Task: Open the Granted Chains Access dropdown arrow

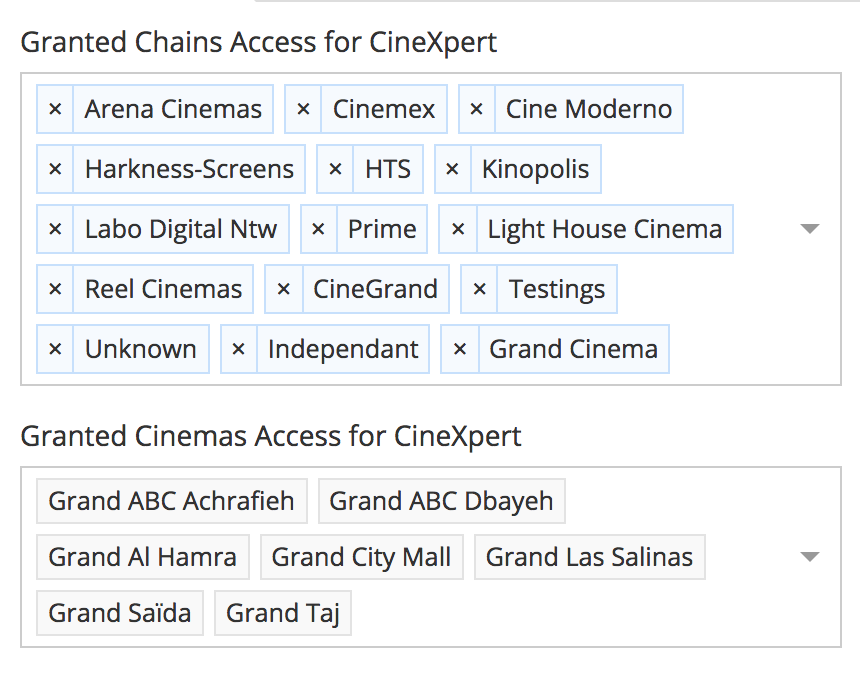Action: tap(810, 229)
